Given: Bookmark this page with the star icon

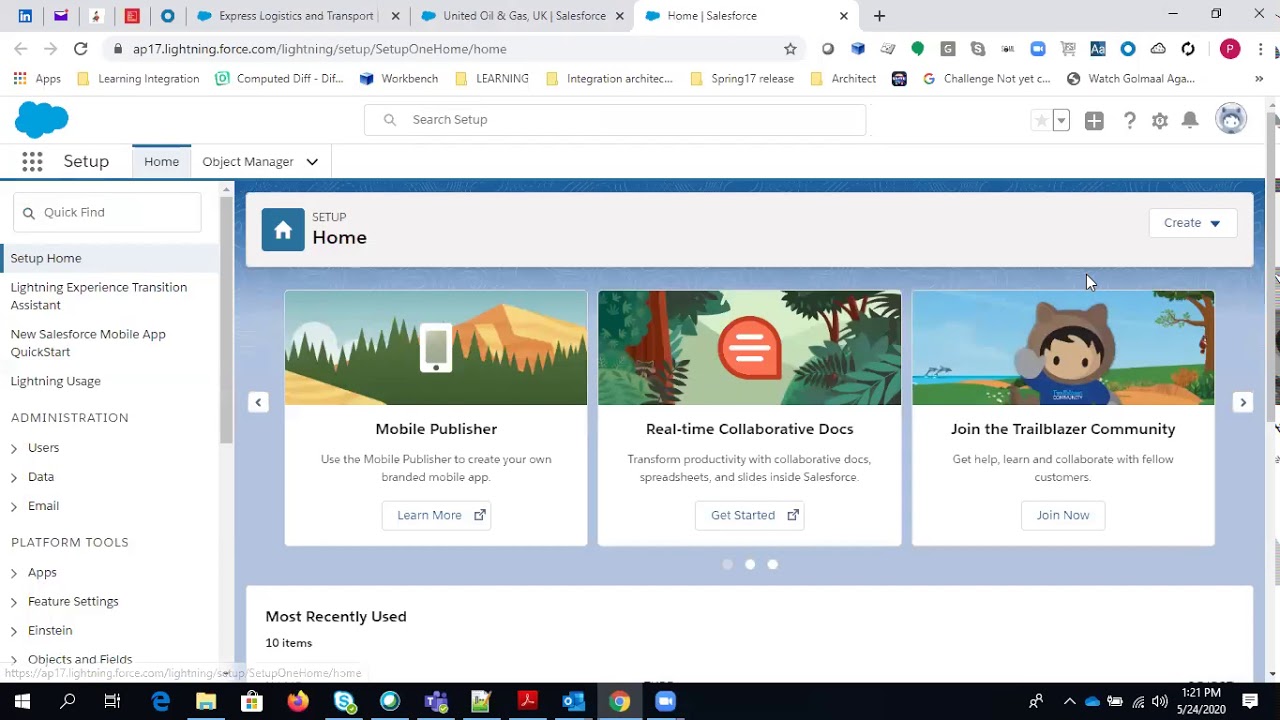Looking at the screenshot, I should coord(790,48).
